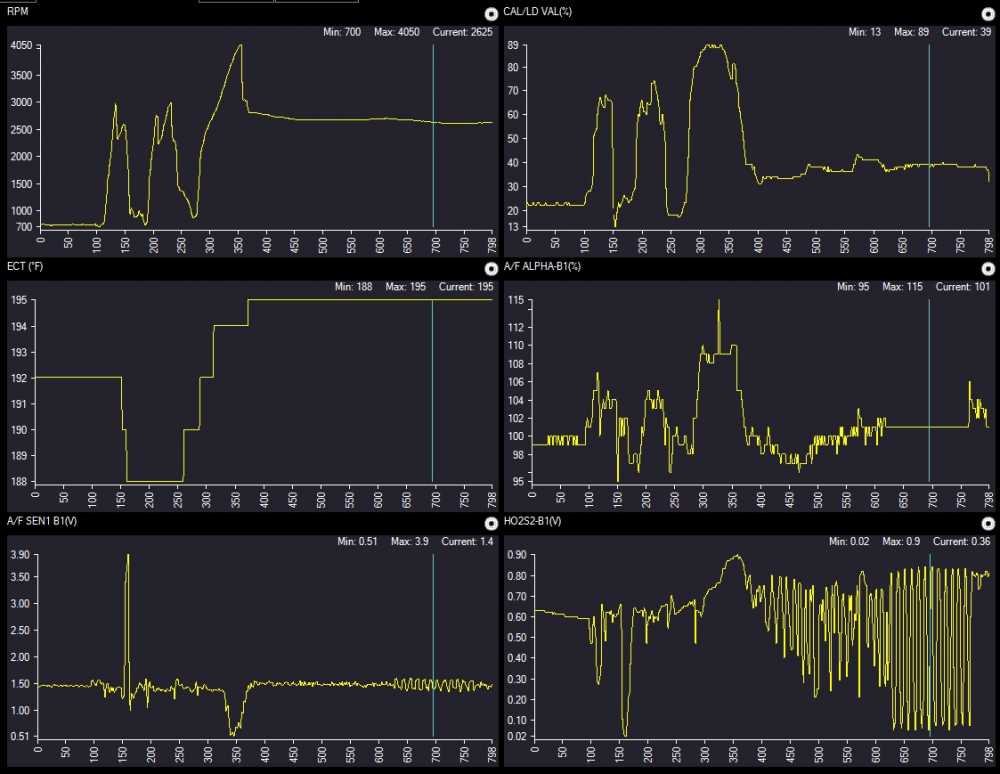
Task: Click the round options icon for RPM graph
Action: point(490,14)
